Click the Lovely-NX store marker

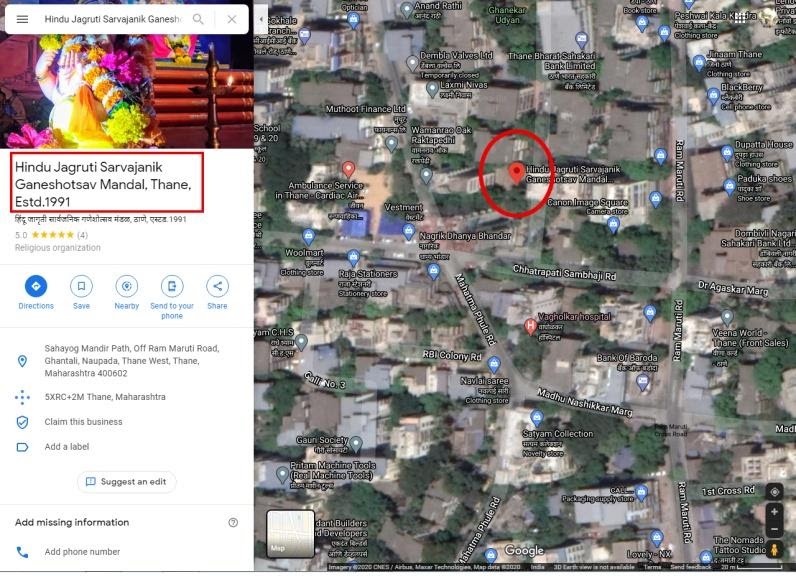pos(657,537)
